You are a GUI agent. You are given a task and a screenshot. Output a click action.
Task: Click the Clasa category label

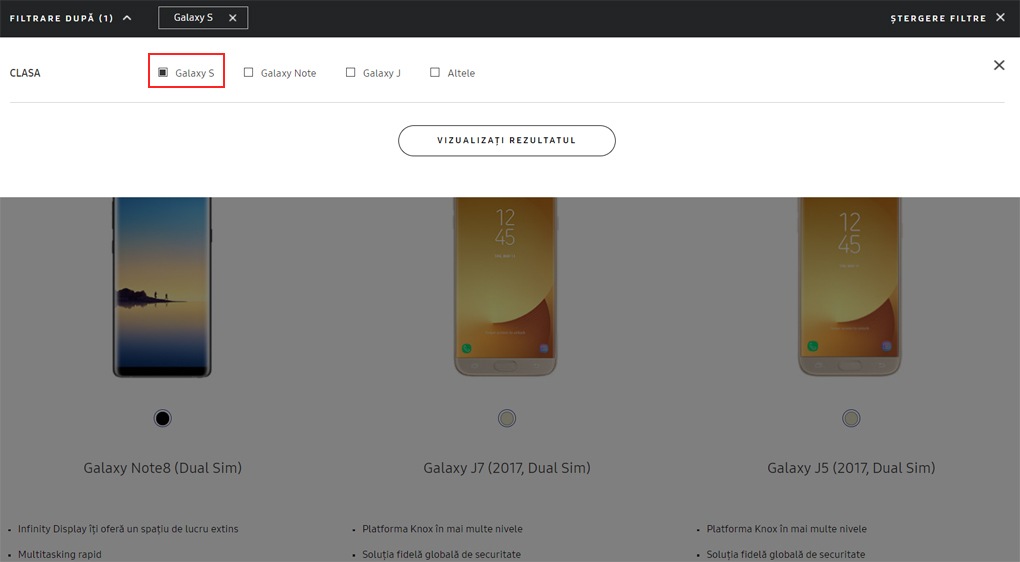point(25,73)
